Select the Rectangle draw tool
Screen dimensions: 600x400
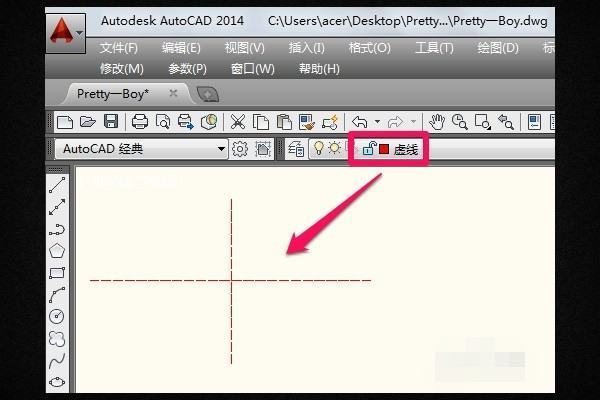point(58,272)
